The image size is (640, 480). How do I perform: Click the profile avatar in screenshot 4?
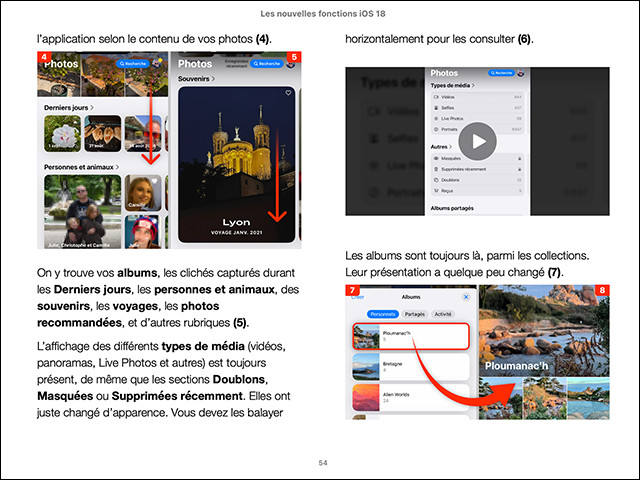coord(159,62)
